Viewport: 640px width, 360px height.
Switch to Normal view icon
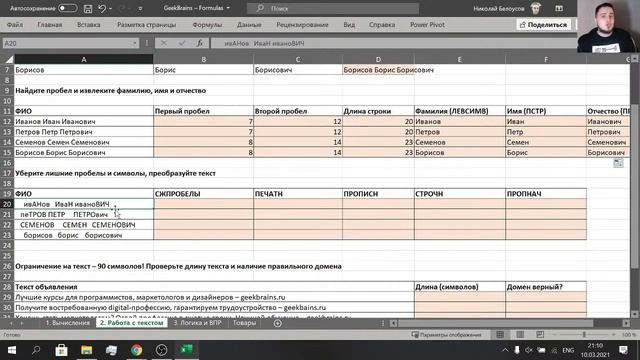(500, 335)
